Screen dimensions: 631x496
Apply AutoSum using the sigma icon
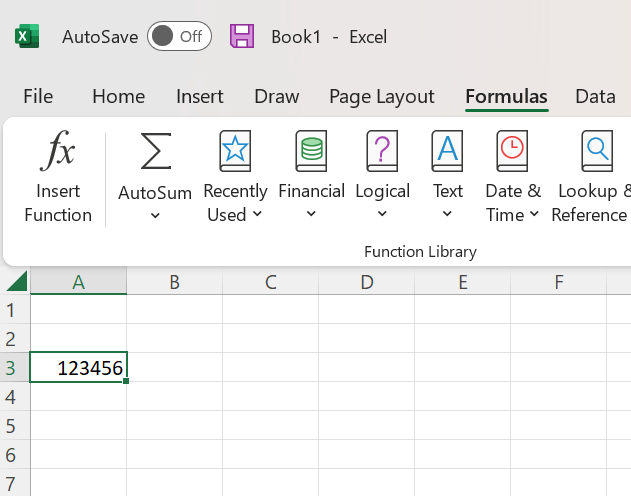[x=156, y=151]
